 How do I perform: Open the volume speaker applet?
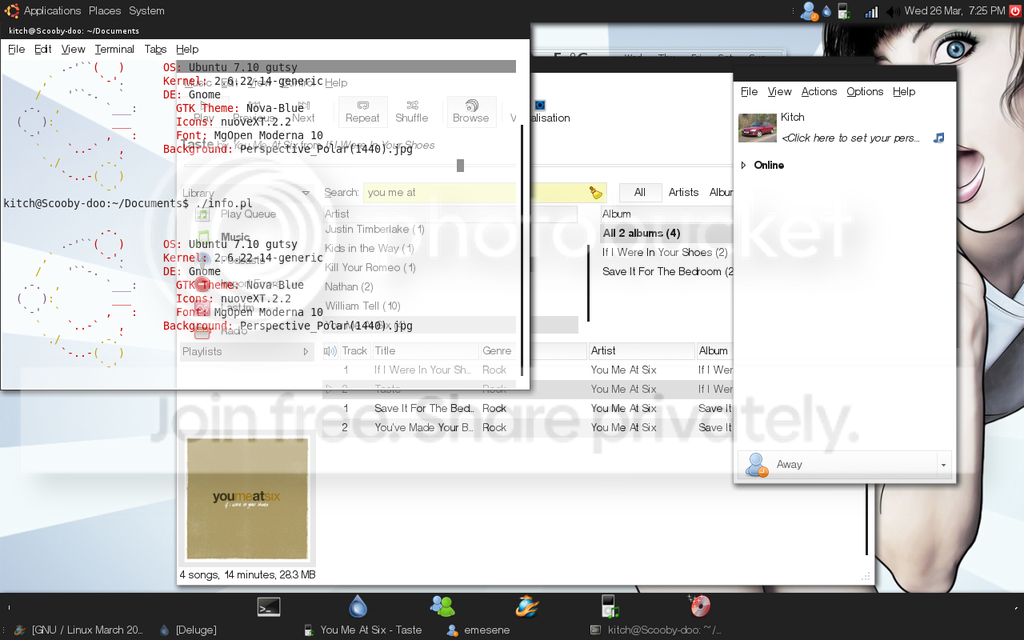point(893,11)
